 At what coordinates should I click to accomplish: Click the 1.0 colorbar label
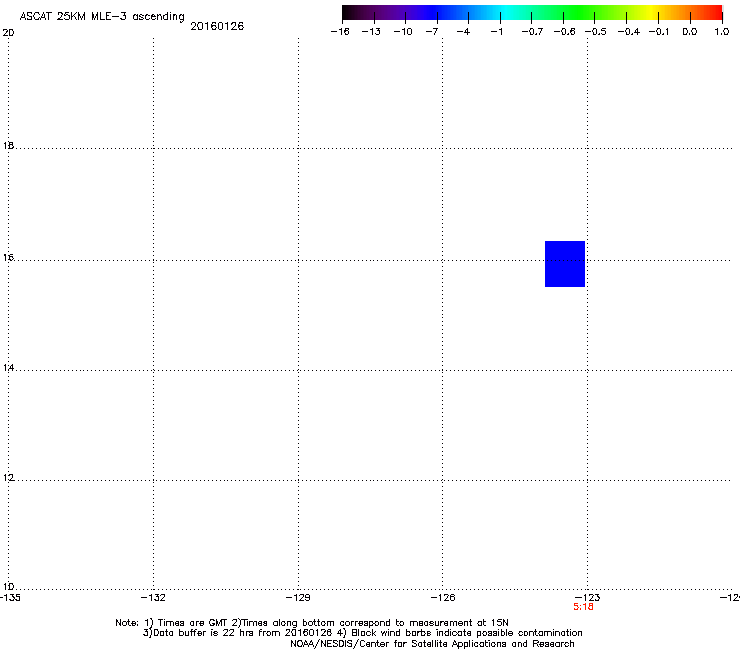pyautogui.click(x=722, y=32)
